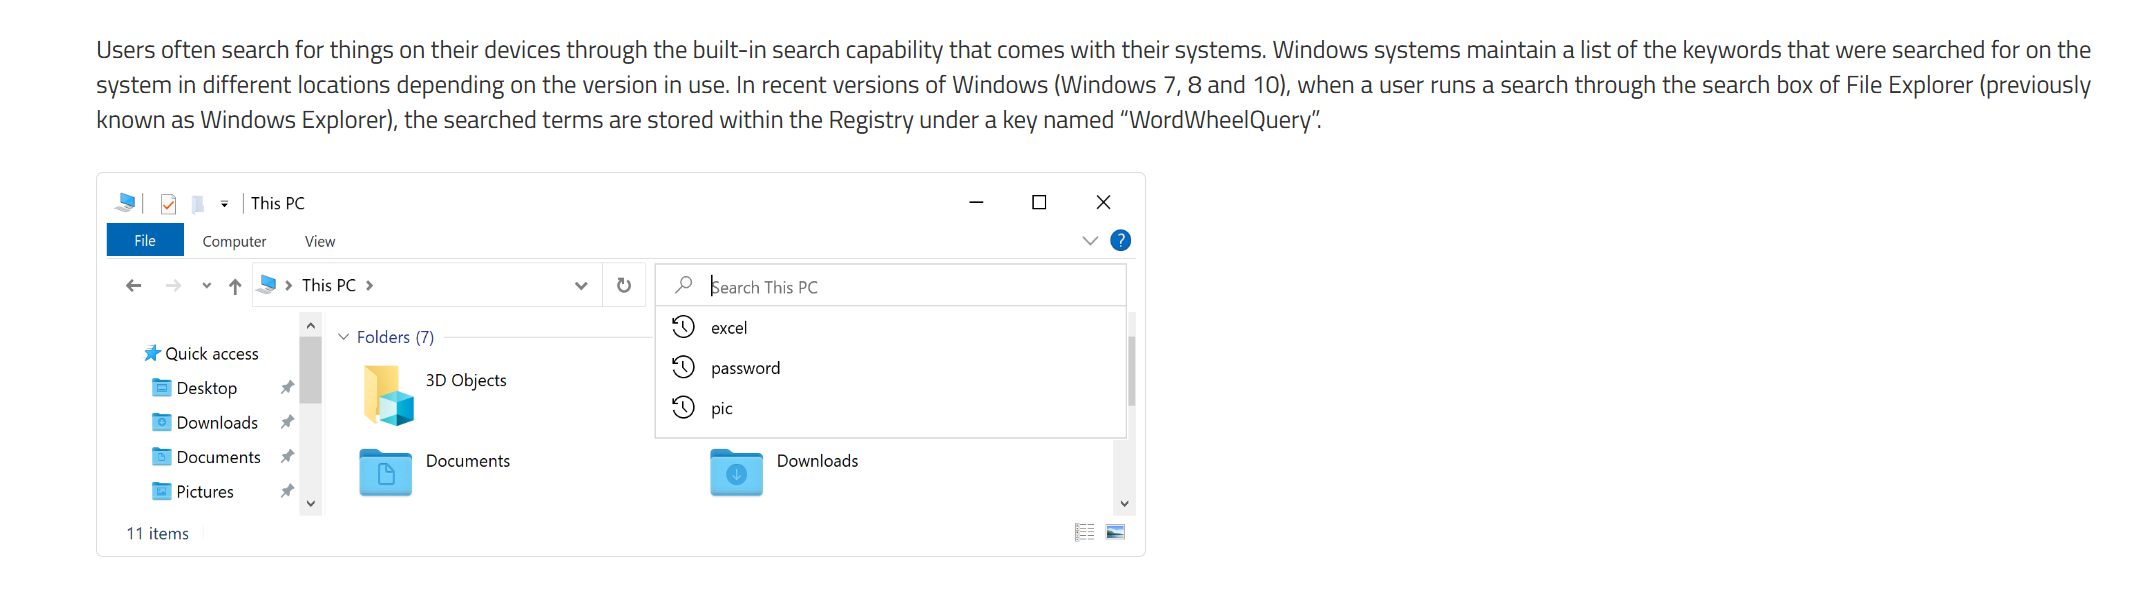This screenshot has width=2138, height=595.
Task: Collapse the Folders (7) group
Action: 343,337
